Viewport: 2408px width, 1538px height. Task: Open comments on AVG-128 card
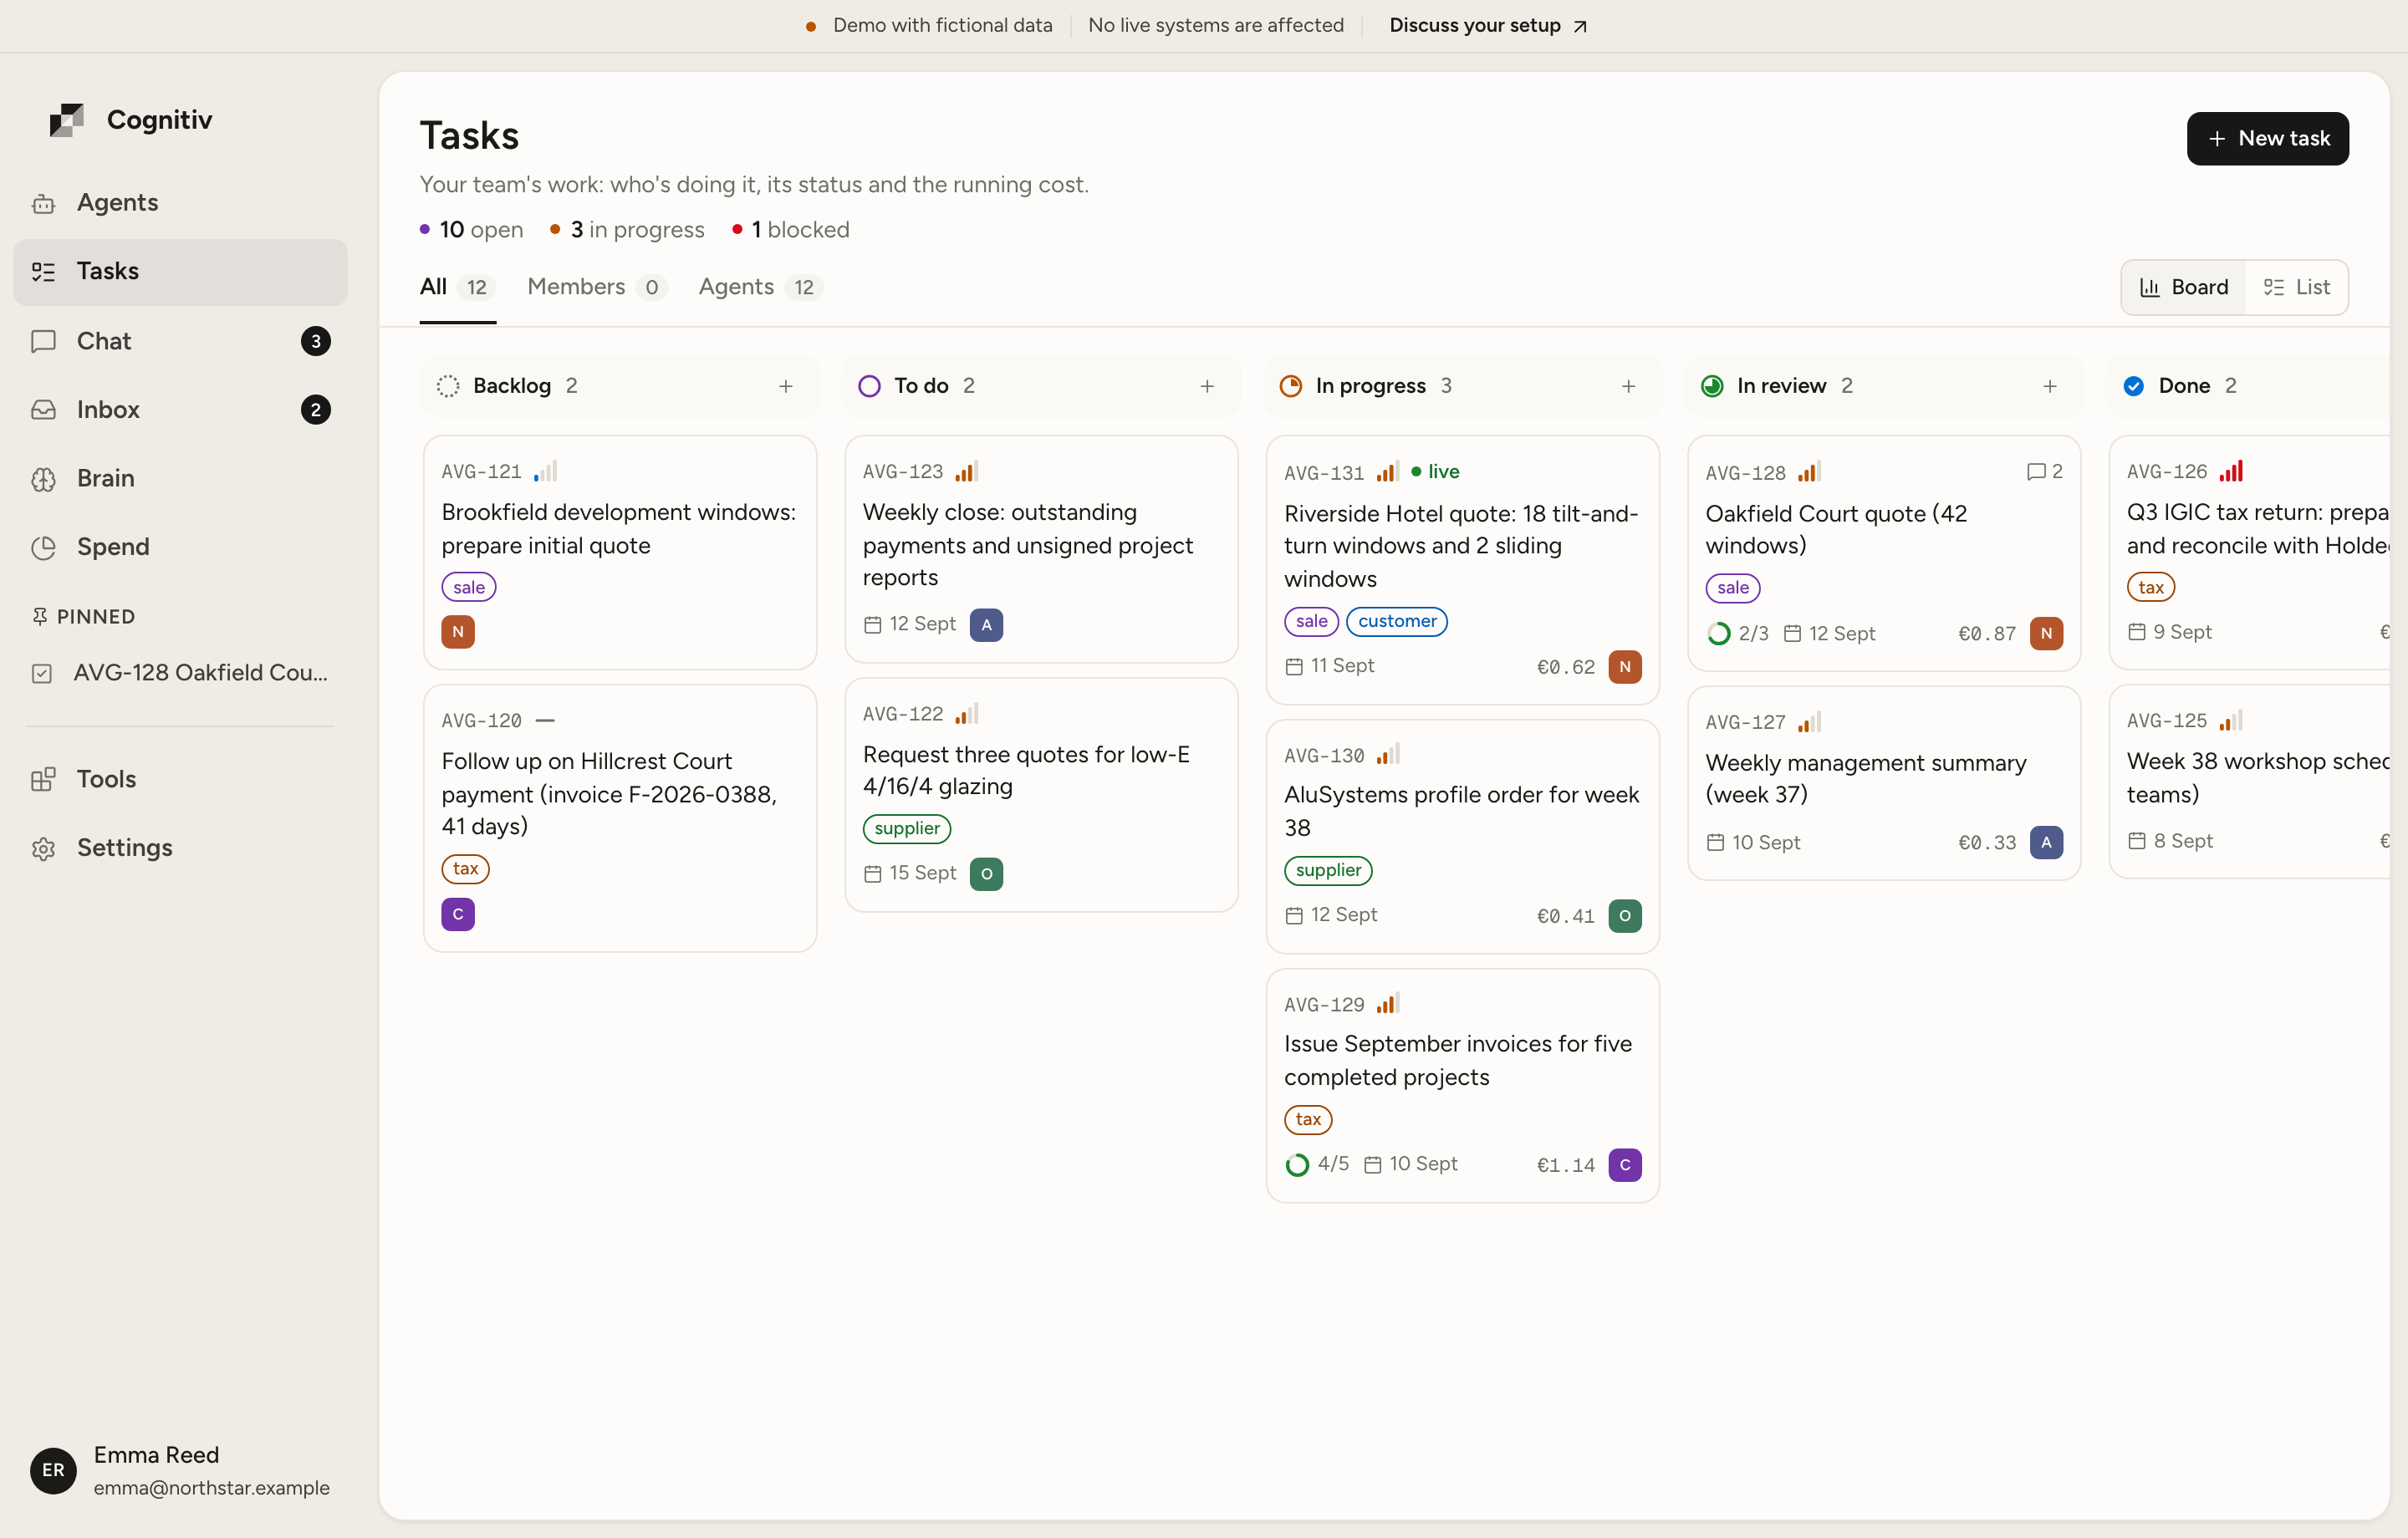[2044, 471]
